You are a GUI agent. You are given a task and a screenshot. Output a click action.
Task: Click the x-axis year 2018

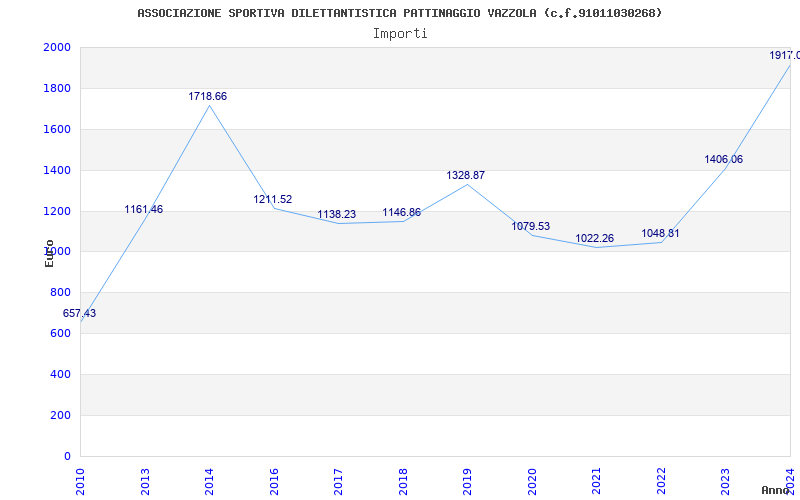coord(403,482)
